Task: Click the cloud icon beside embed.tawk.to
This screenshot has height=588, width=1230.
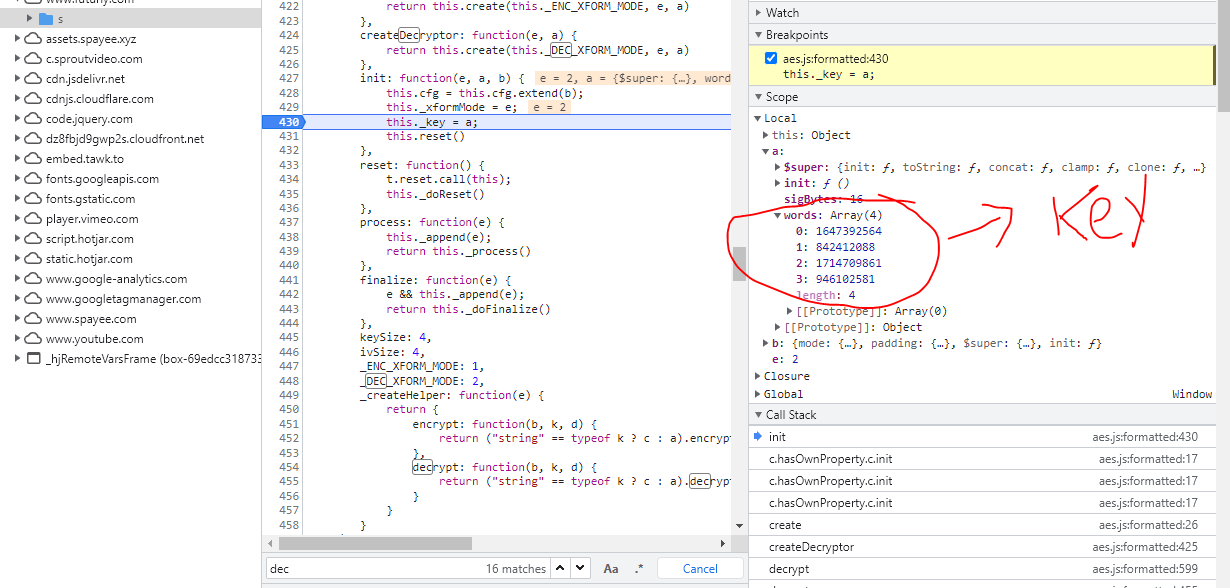Action: pos(34,159)
